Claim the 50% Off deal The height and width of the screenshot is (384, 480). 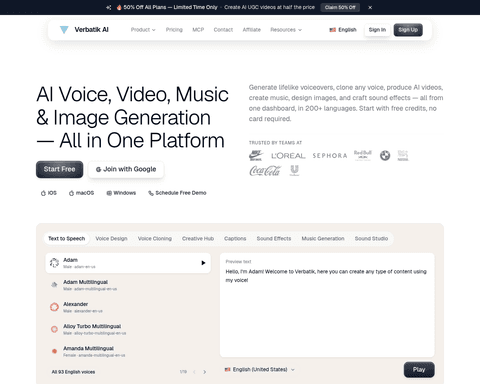tap(340, 7)
